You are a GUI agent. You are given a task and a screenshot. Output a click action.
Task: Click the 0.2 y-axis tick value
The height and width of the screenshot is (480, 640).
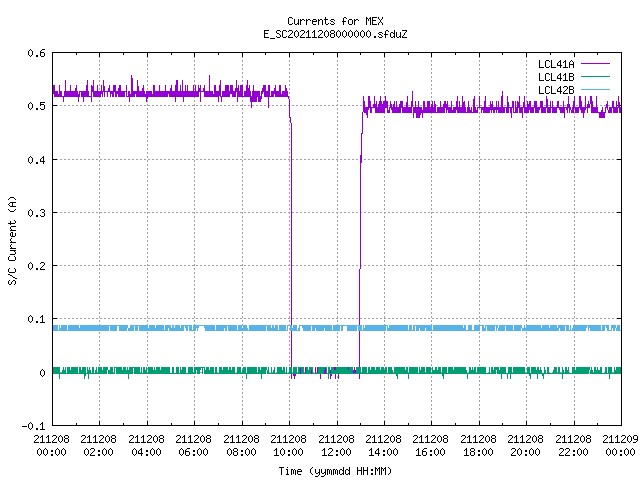36,266
